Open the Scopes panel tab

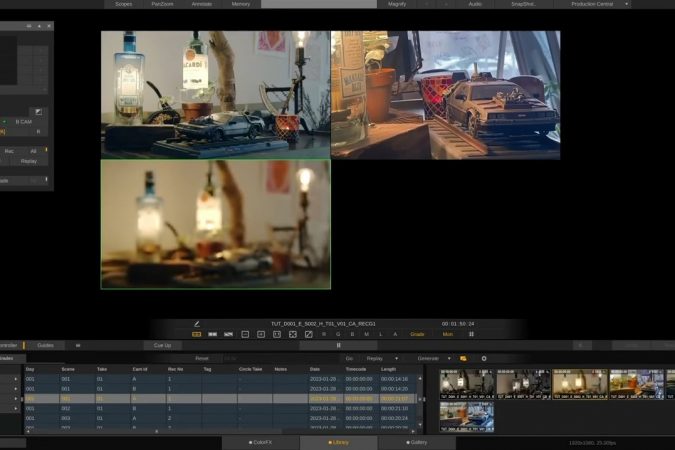pyautogui.click(x=123, y=4)
